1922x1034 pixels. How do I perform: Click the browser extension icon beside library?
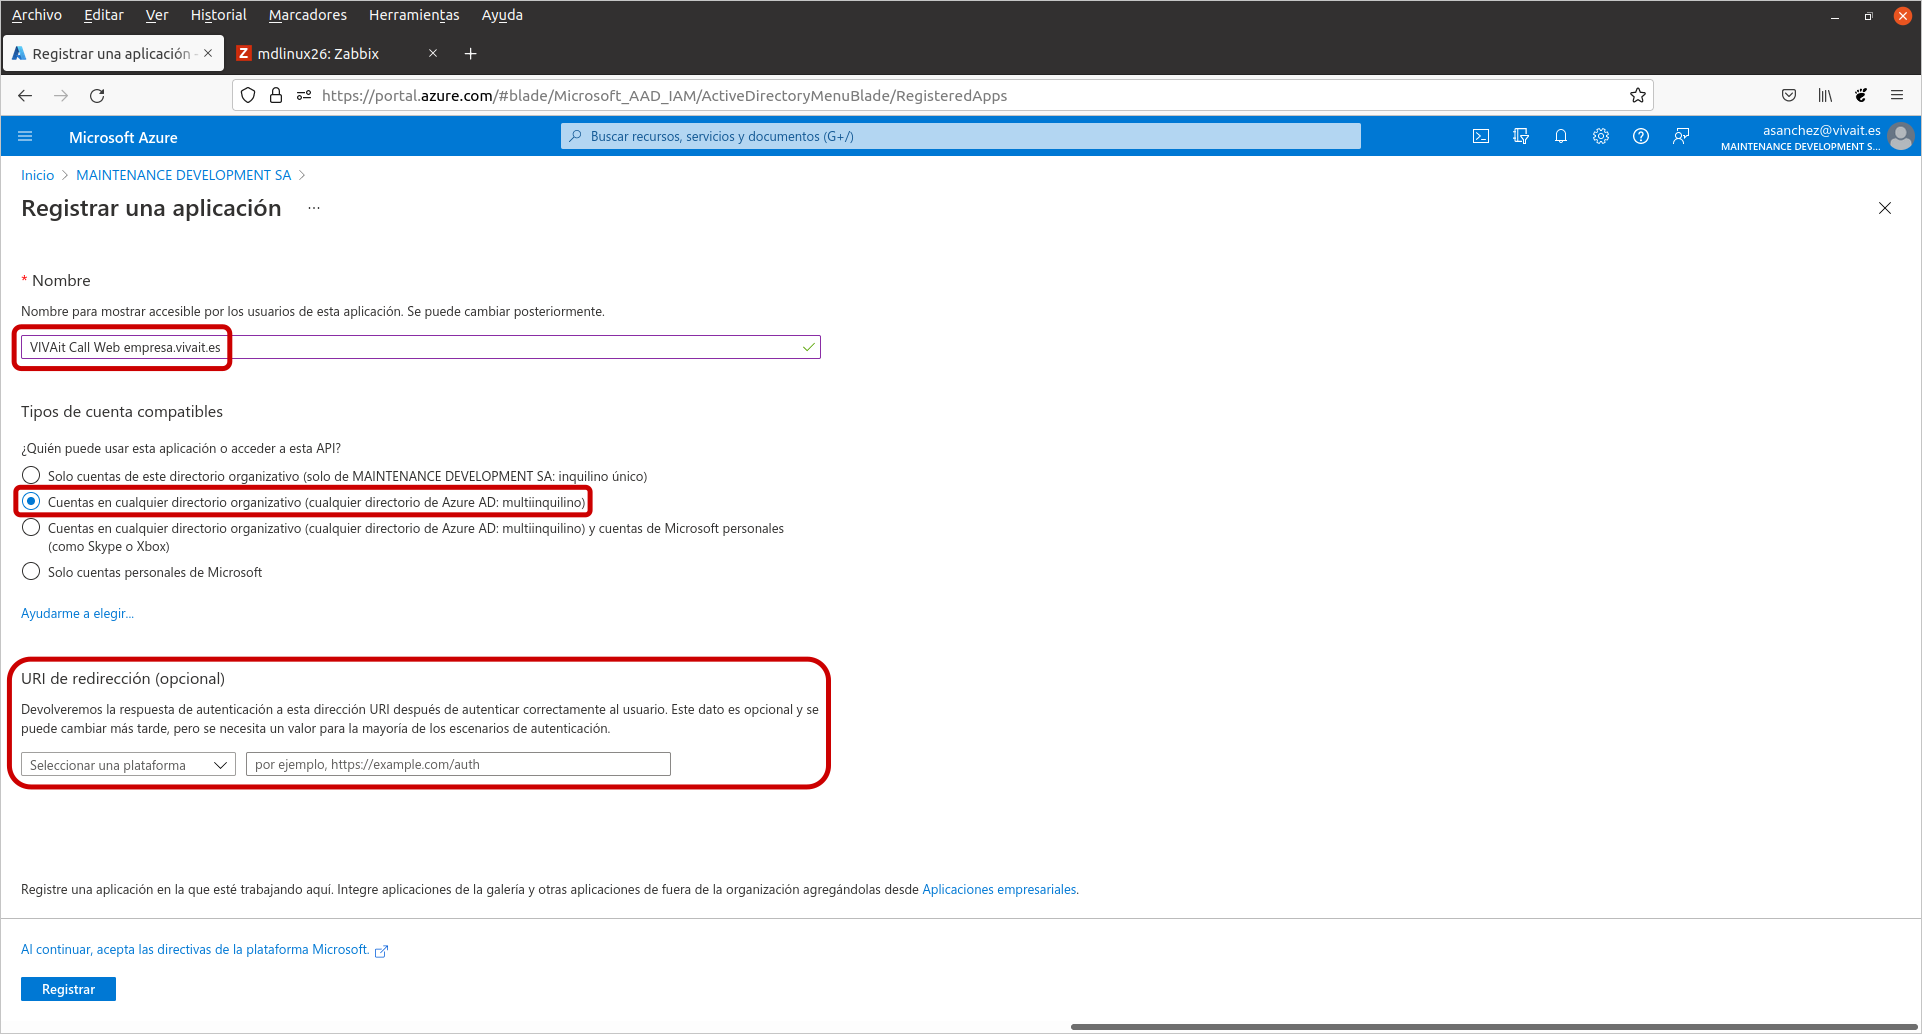1861,95
